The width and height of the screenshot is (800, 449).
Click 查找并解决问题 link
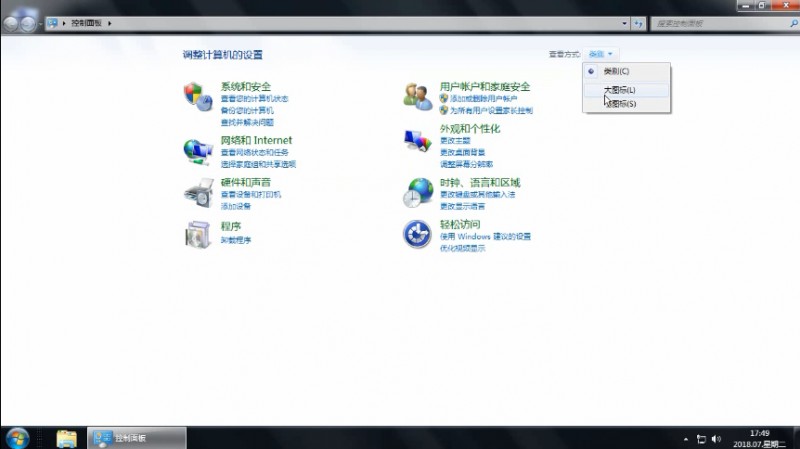point(247,122)
